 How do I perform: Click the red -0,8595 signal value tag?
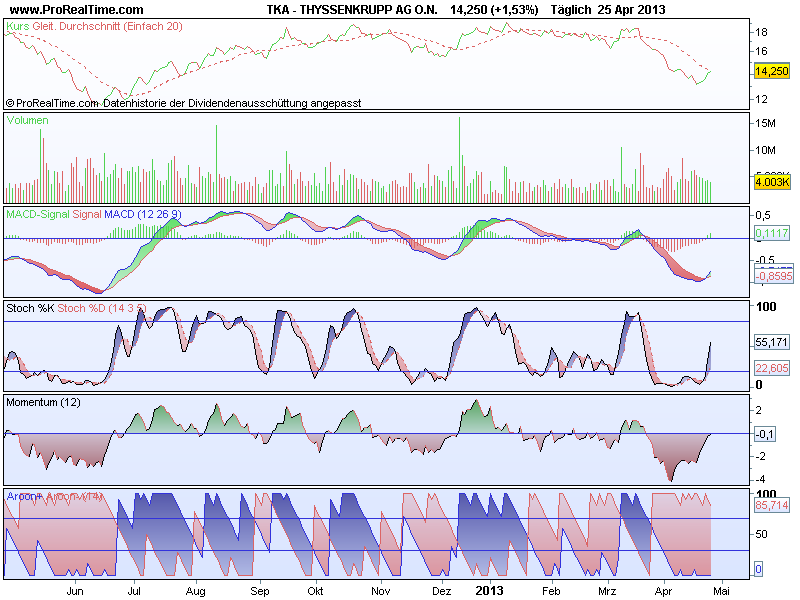click(774, 276)
